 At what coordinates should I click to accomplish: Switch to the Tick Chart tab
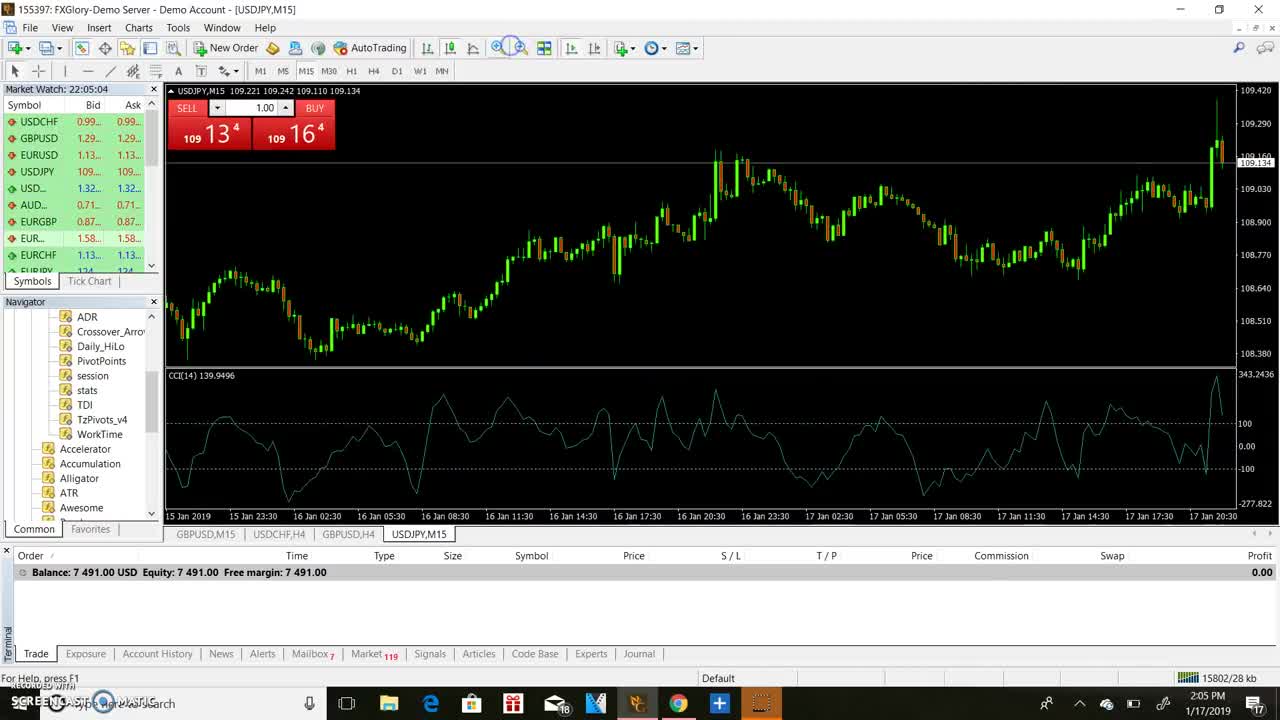tap(89, 281)
